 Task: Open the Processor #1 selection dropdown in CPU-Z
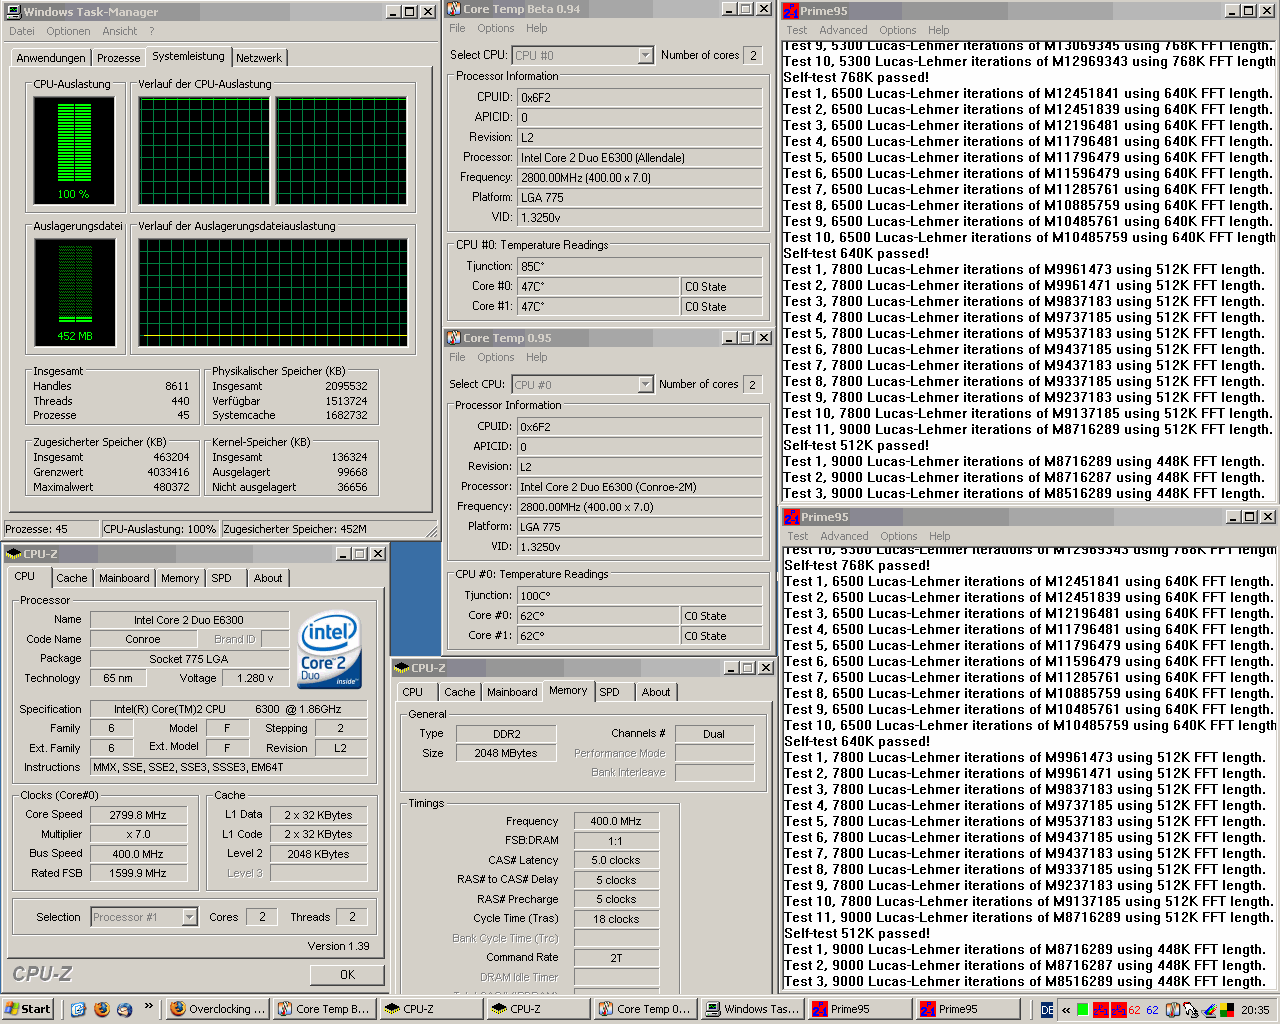tap(189, 917)
